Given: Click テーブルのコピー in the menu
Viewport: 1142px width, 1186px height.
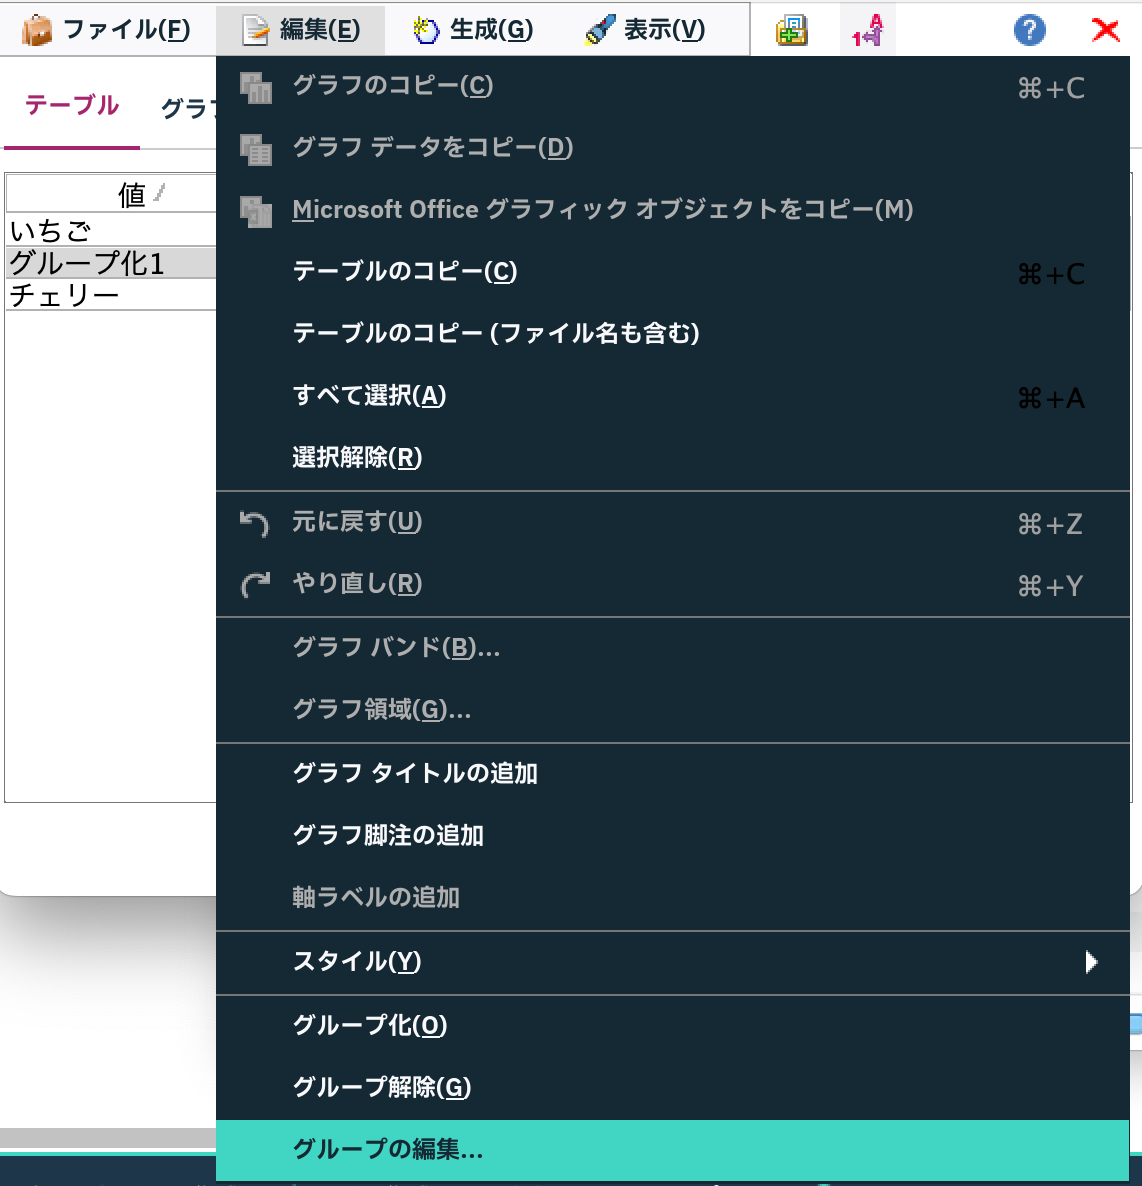Looking at the screenshot, I should 404,271.
